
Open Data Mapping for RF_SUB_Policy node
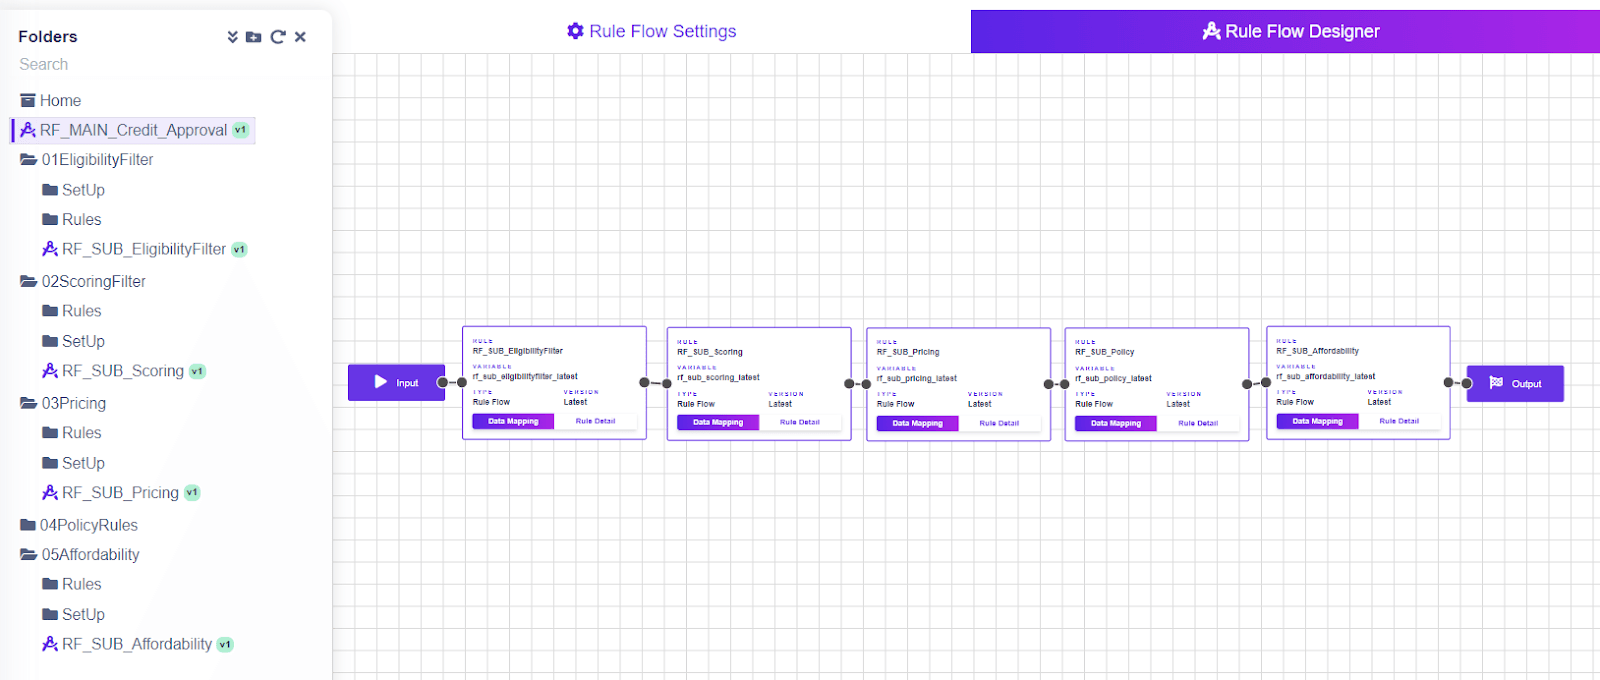[x=1116, y=424]
